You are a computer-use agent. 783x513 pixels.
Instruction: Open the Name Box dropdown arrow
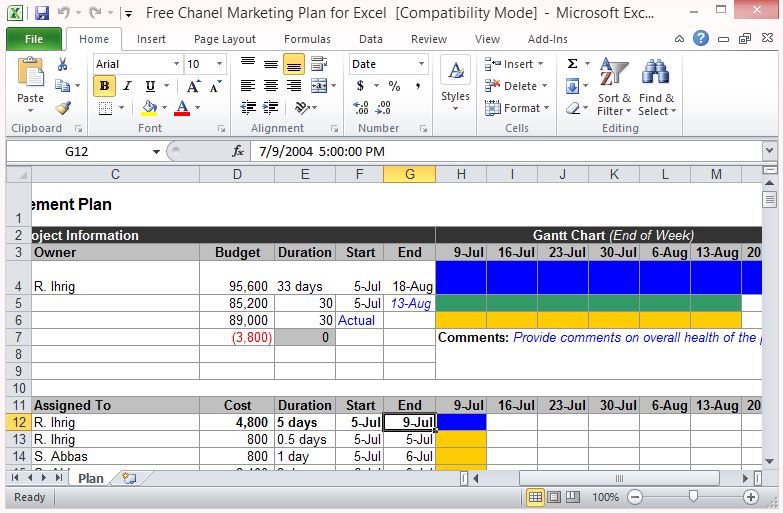click(x=156, y=152)
